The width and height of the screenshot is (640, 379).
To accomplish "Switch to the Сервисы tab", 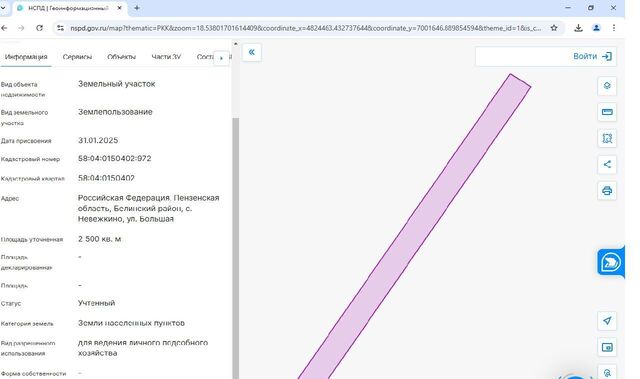I will 77,57.
